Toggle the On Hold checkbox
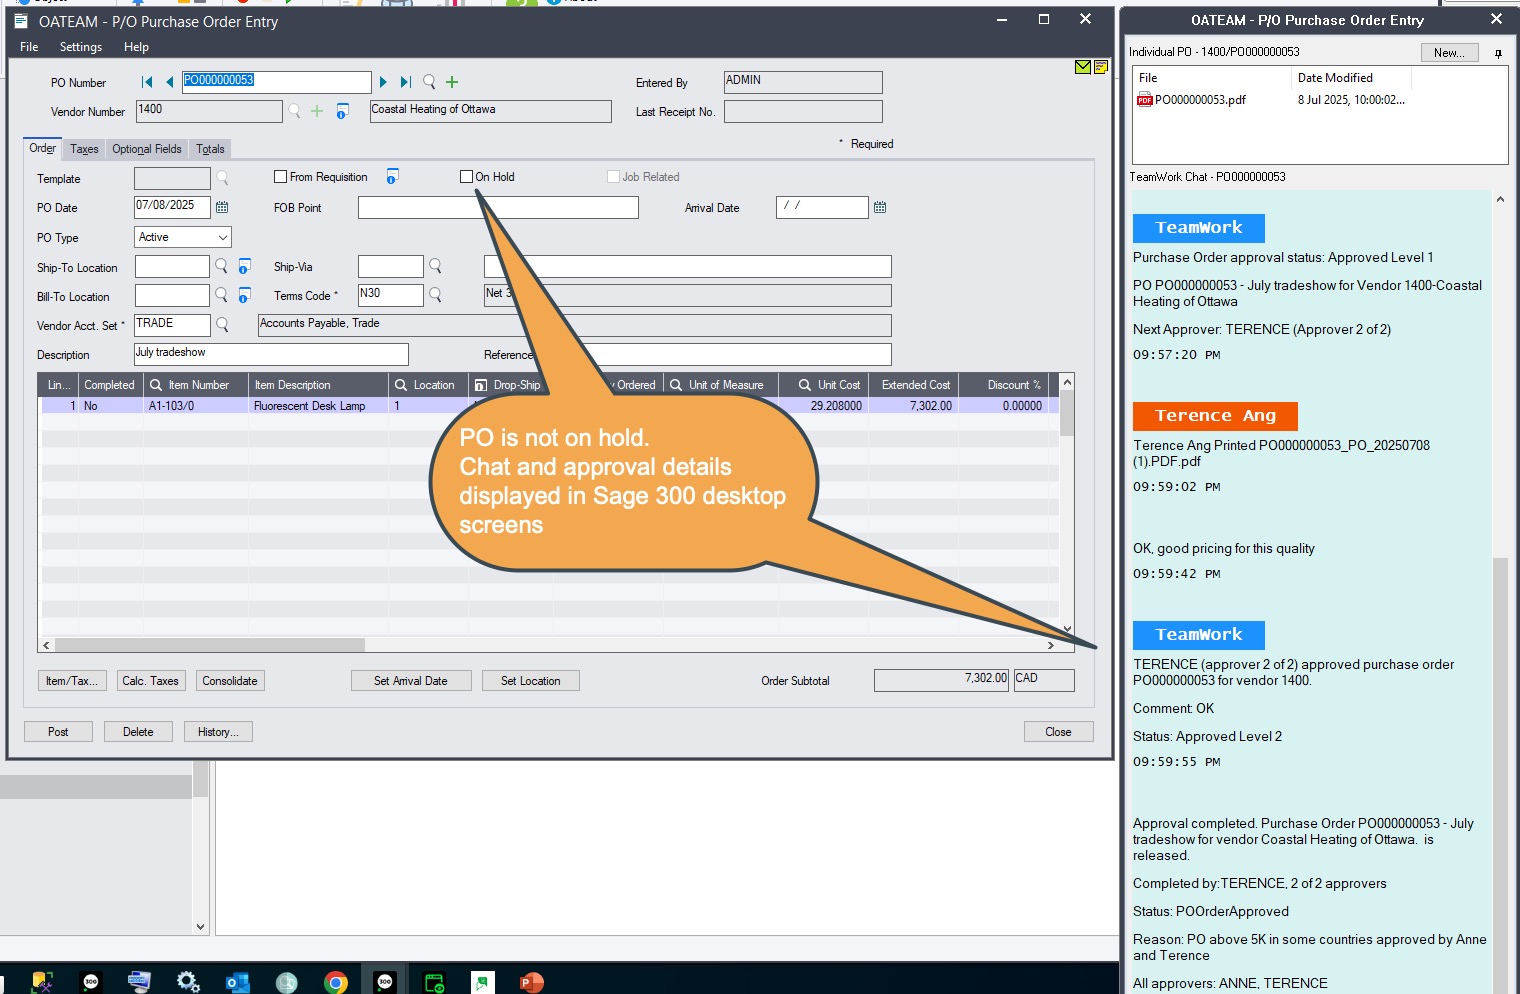 pyautogui.click(x=466, y=177)
